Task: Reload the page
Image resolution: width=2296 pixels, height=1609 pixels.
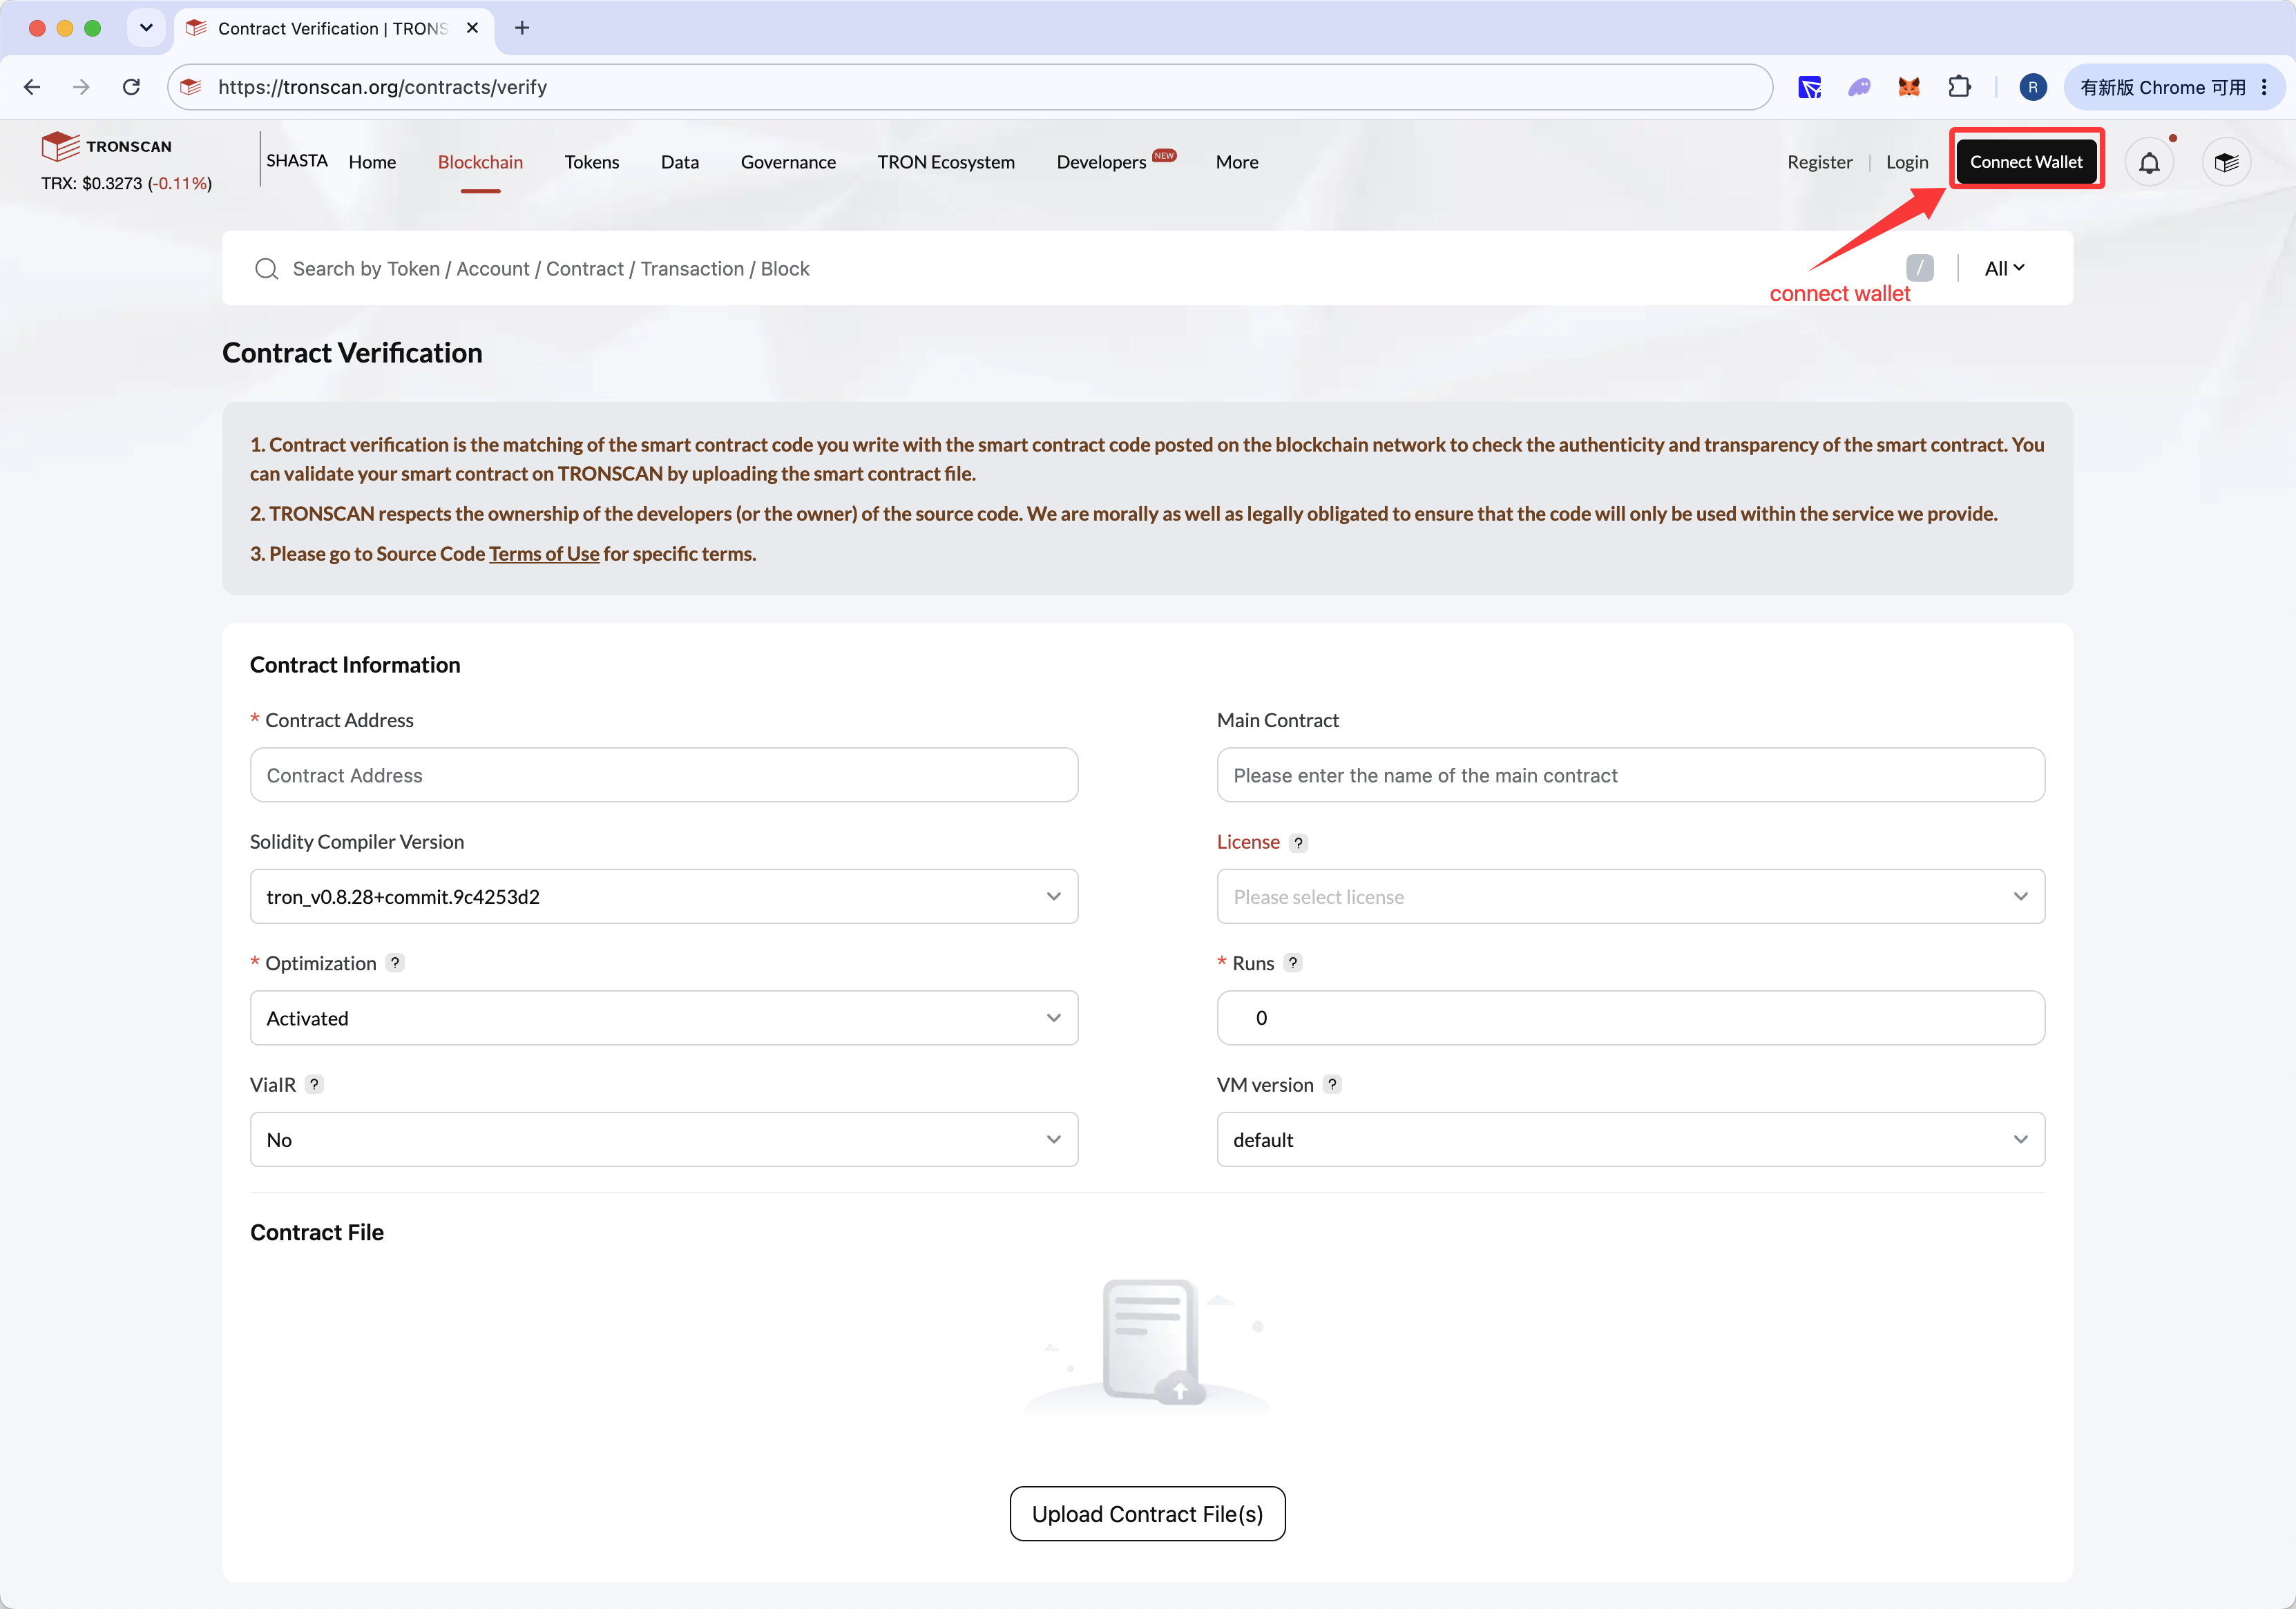Action: click(x=131, y=87)
